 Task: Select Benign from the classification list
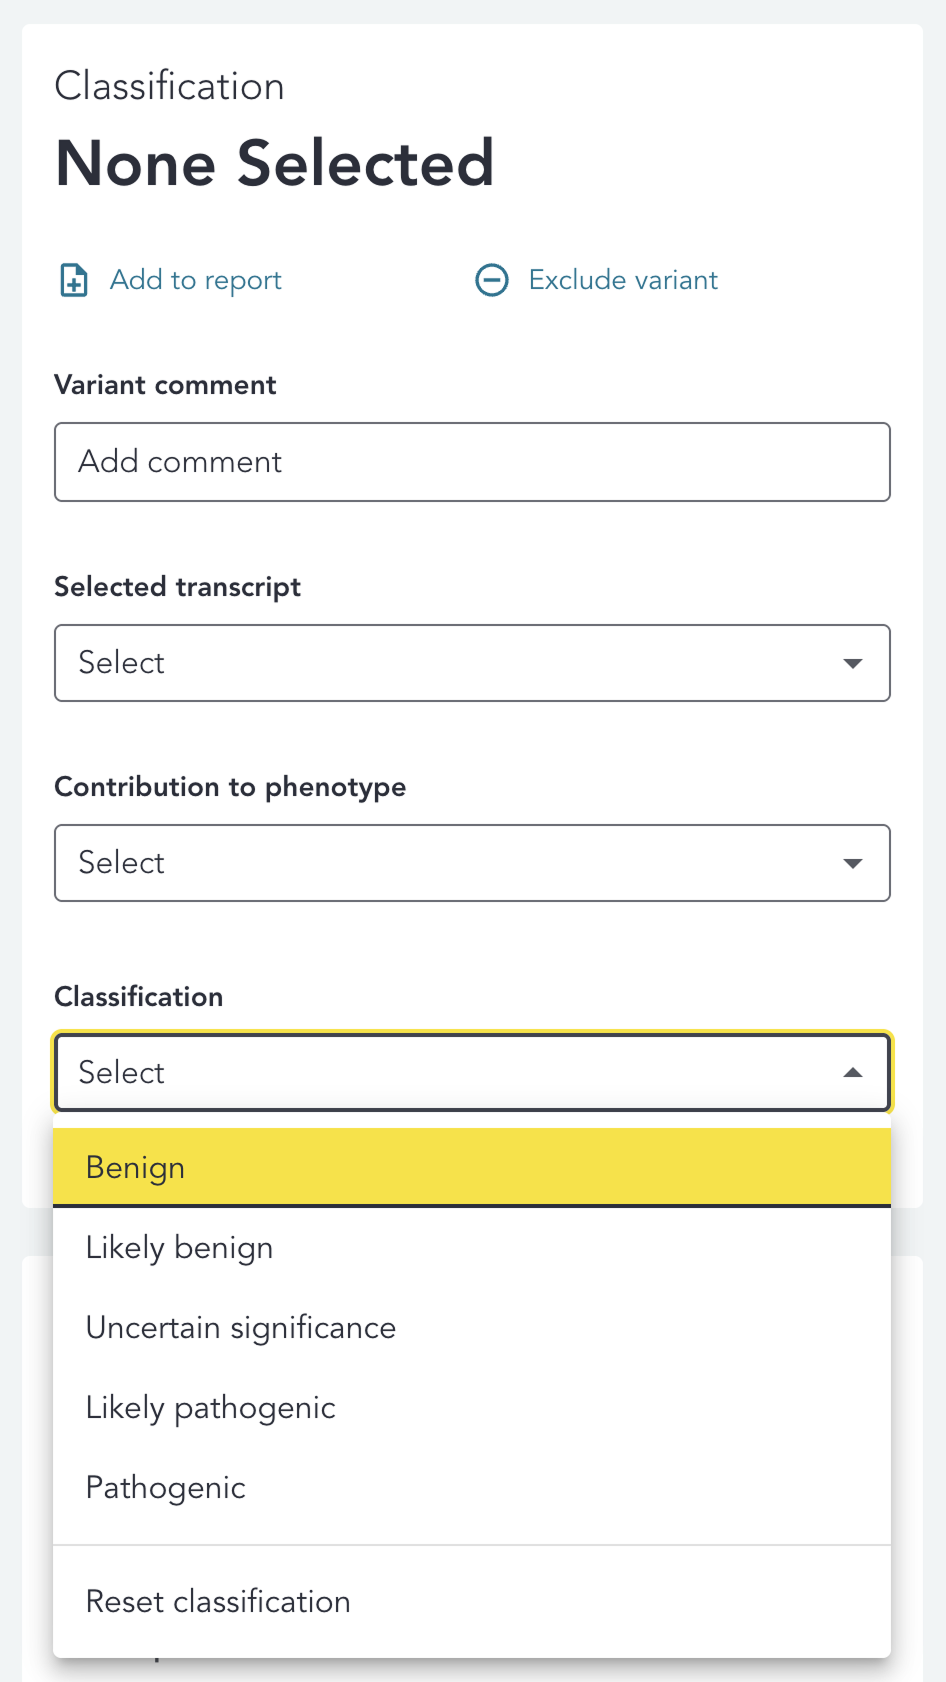tap(136, 1167)
